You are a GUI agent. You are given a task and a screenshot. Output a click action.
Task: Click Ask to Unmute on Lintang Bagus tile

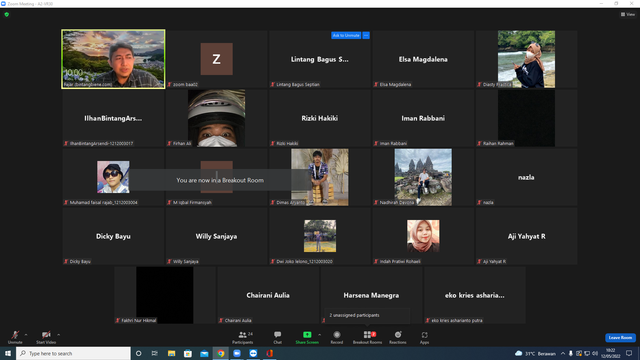pyautogui.click(x=346, y=36)
